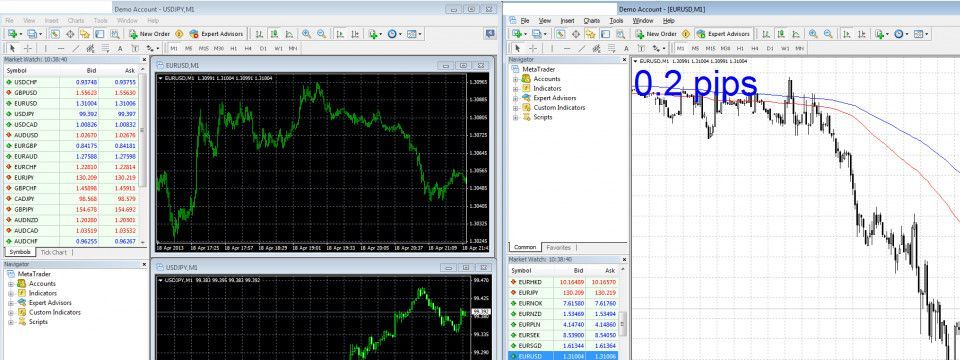Draw trendline tool in right window

click(582, 48)
